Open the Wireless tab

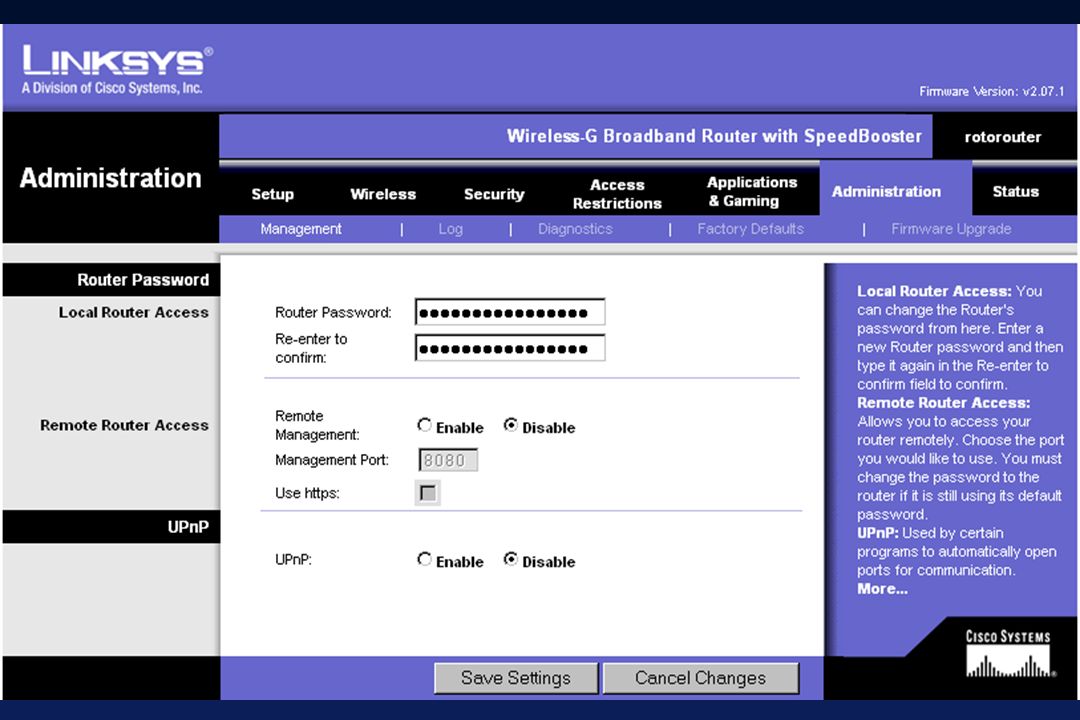[x=383, y=194]
